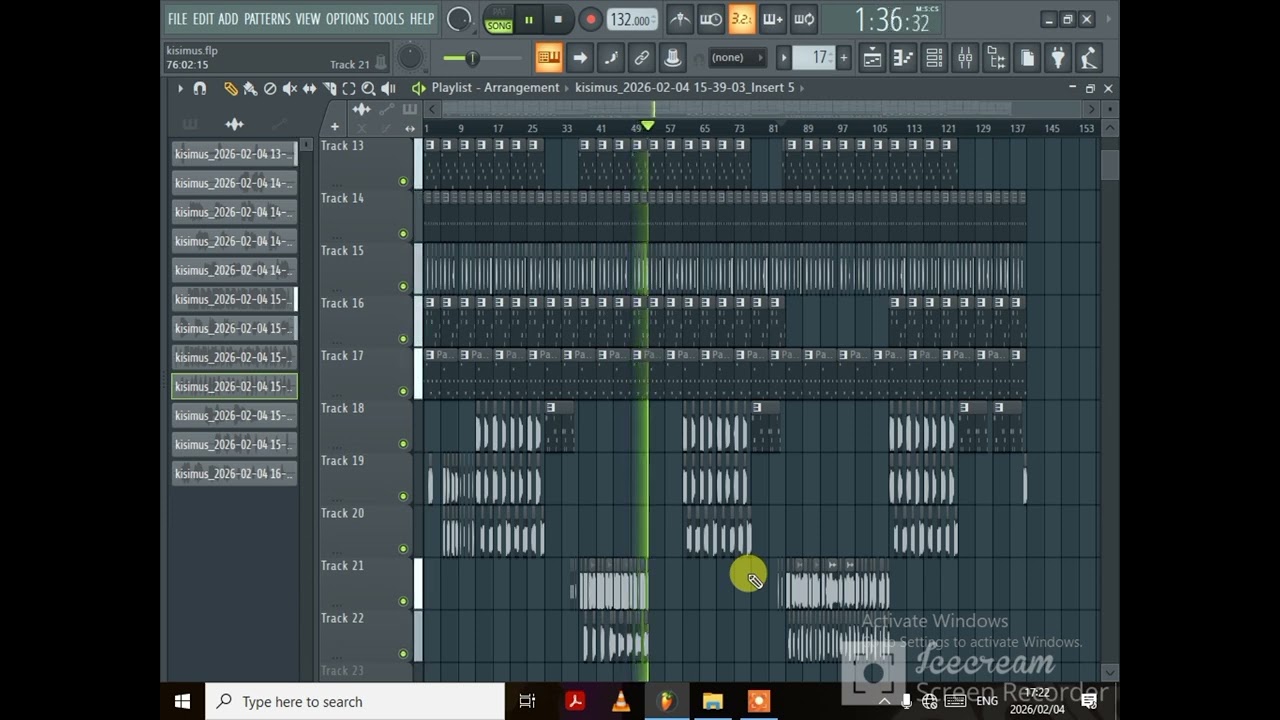Select the Playback scrub tool

tap(388, 88)
